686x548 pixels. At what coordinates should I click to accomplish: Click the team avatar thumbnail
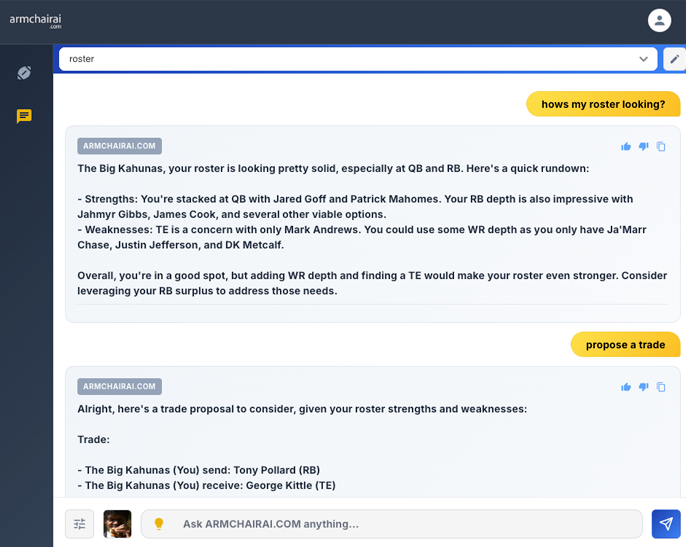coord(117,524)
